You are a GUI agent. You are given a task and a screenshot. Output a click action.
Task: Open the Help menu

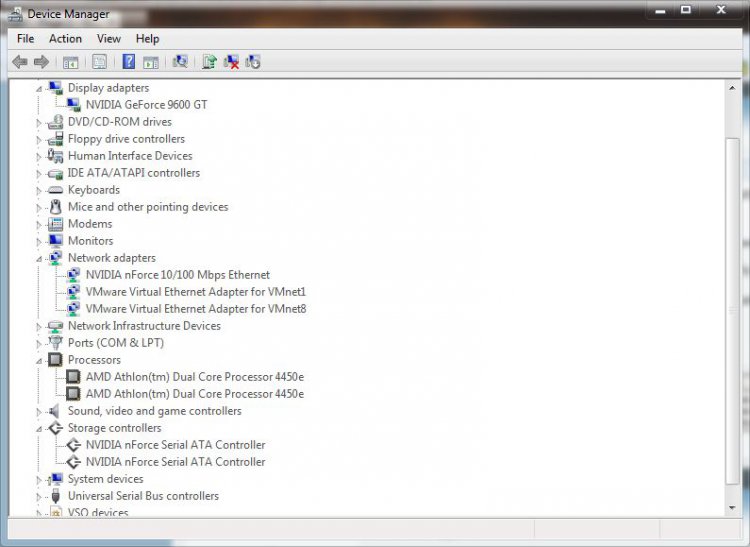coord(147,39)
